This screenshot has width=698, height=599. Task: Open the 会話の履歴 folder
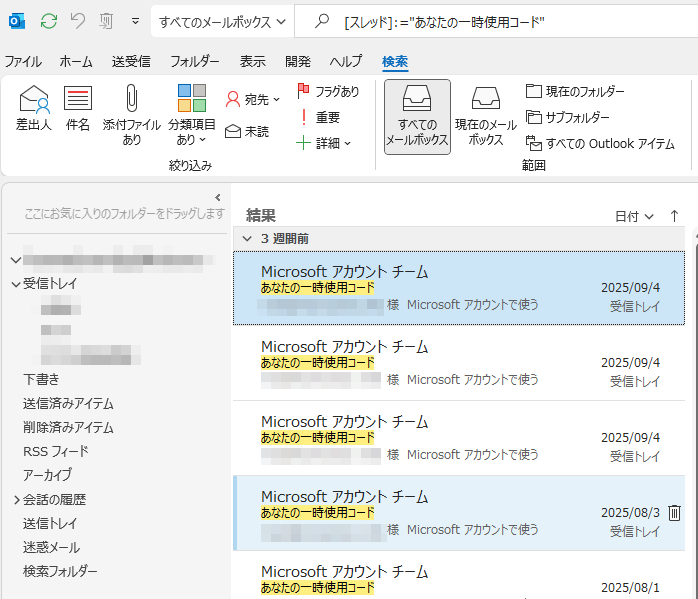(x=54, y=499)
